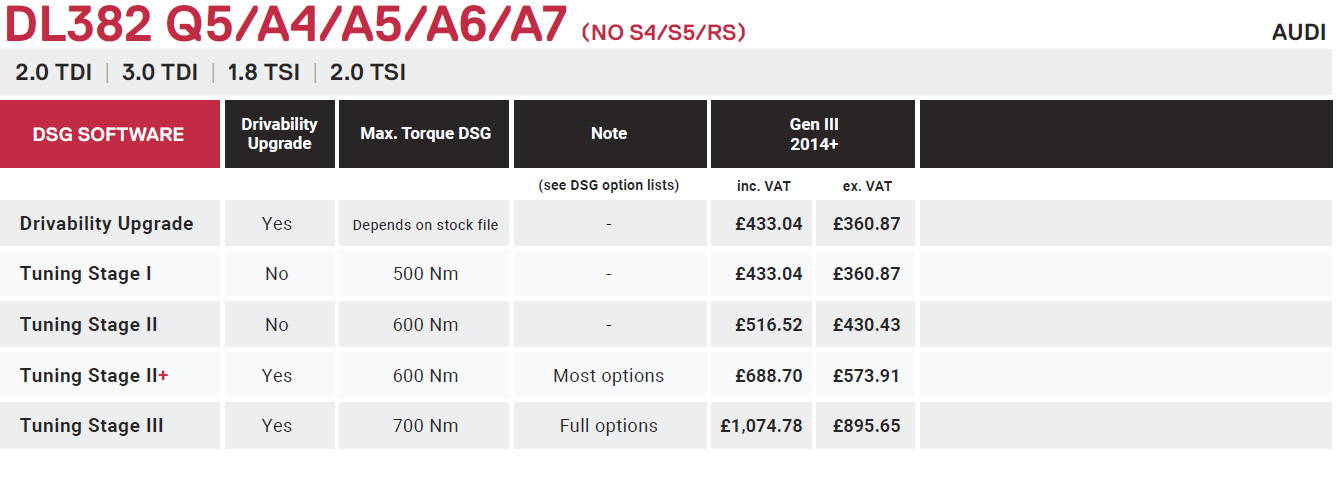The height and width of the screenshot is (500, 1337).
Task: Choose the 2.0 TSI engine label
Action: [368, 72]
